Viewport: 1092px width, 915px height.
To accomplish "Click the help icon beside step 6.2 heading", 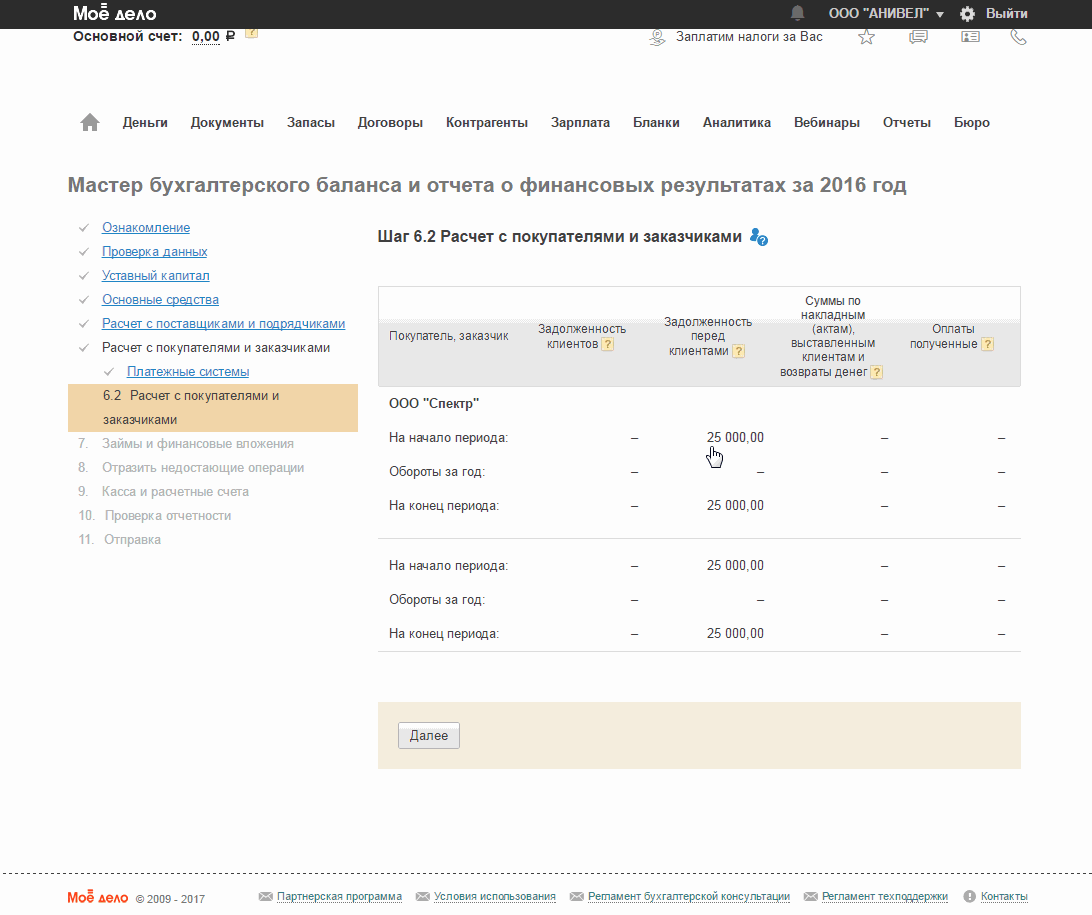I will click(759, 237).
